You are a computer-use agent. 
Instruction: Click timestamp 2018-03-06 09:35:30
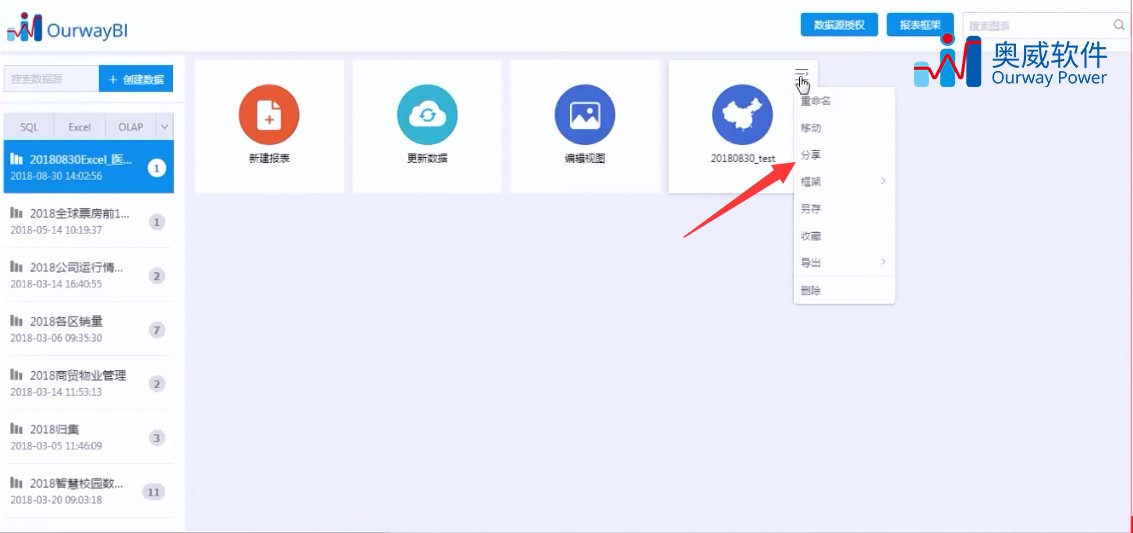[56, 338]
